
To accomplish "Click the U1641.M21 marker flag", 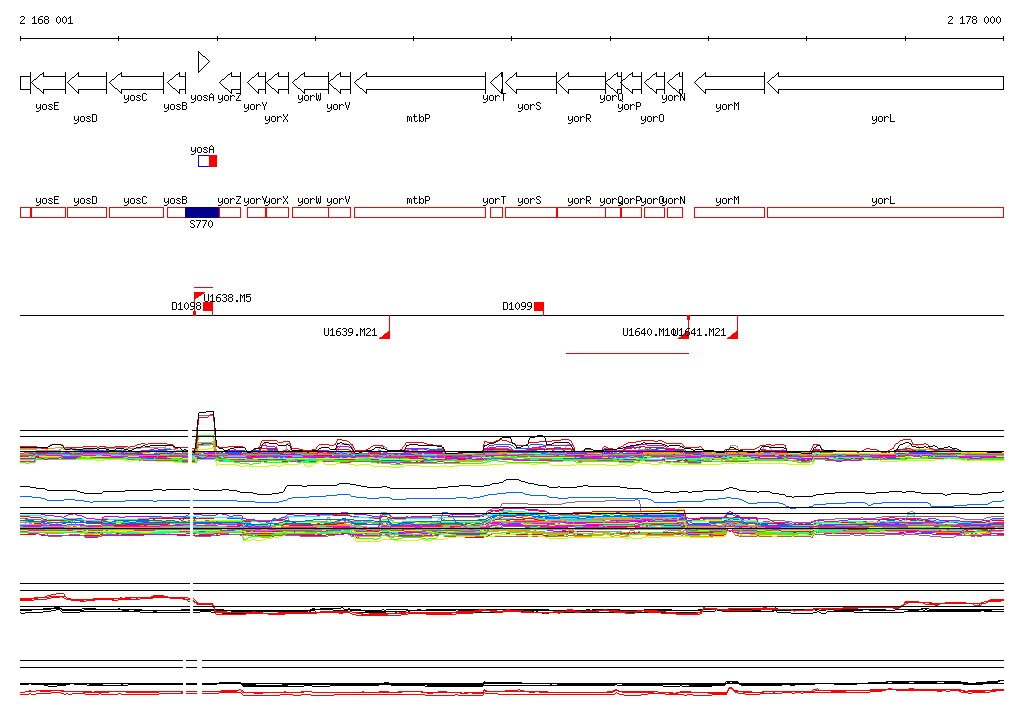I will (x=733, y=333).
